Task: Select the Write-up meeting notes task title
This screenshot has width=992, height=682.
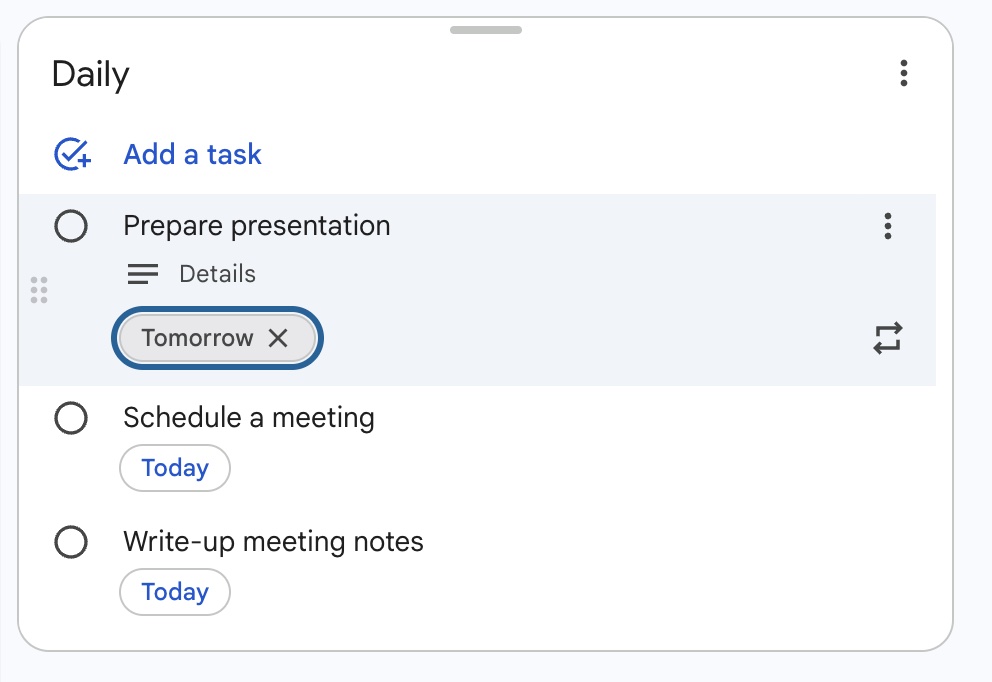Action: (273, 542)
